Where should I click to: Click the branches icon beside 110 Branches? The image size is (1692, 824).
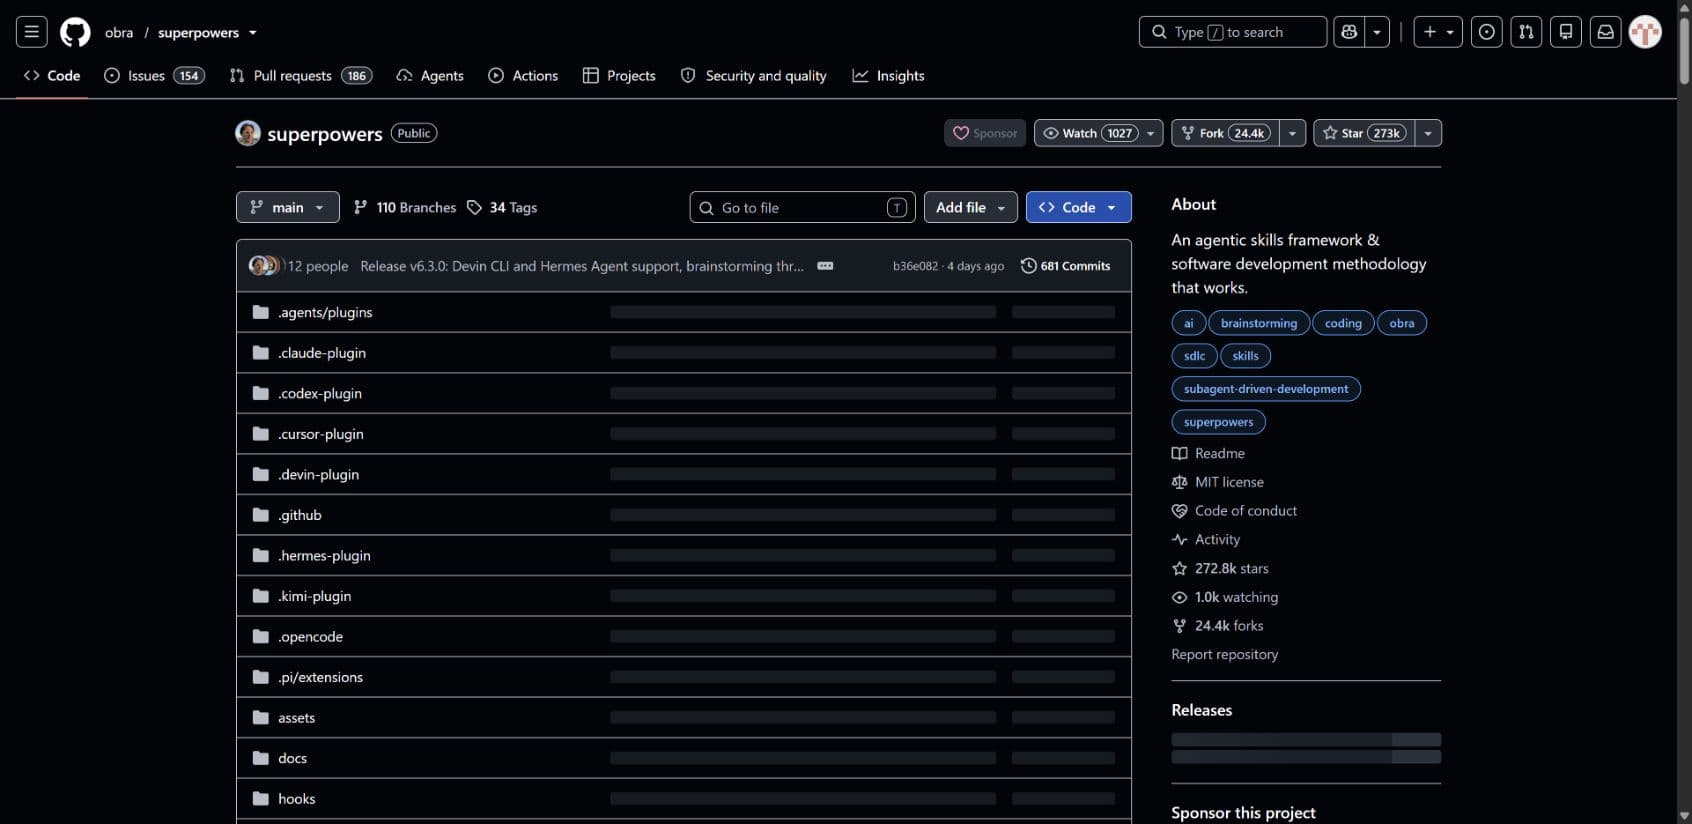point(361,207)
